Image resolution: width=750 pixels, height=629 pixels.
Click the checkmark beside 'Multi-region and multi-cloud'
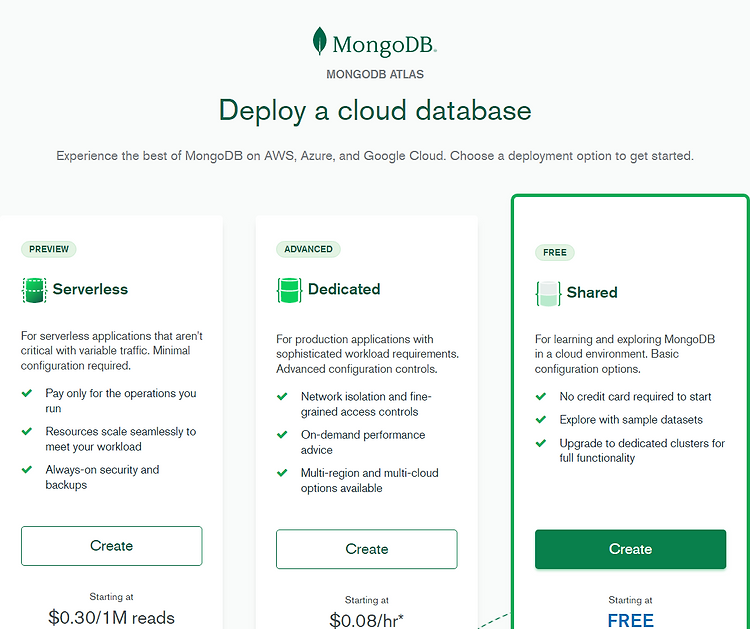(282, 473)
